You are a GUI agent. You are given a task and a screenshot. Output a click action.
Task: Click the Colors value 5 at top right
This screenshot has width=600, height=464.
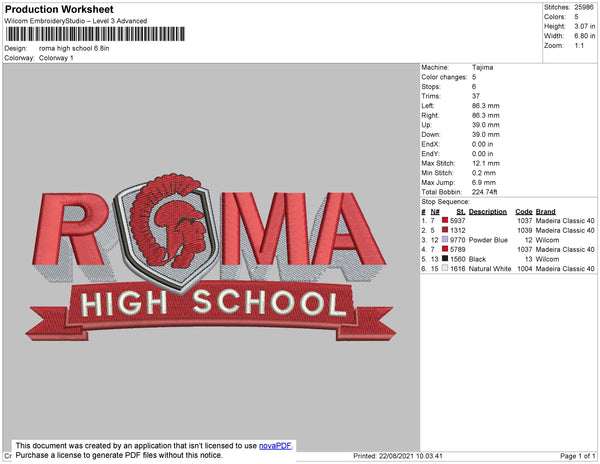click(x=576, y=17)
